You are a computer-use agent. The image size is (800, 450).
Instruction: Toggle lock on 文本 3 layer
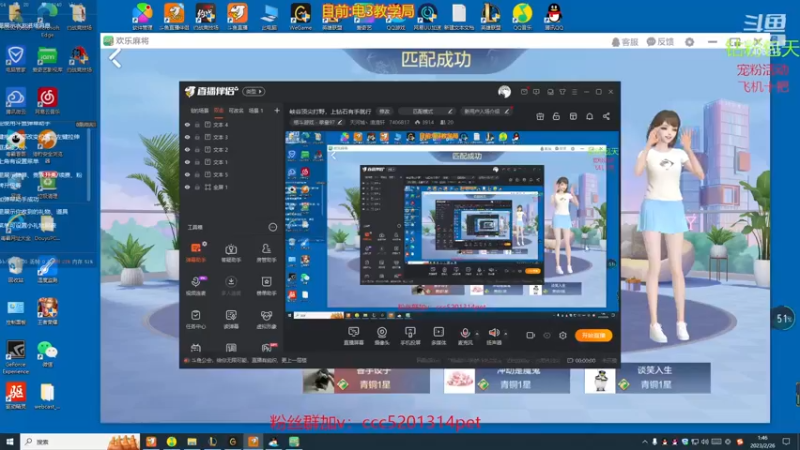pos(197,137)
